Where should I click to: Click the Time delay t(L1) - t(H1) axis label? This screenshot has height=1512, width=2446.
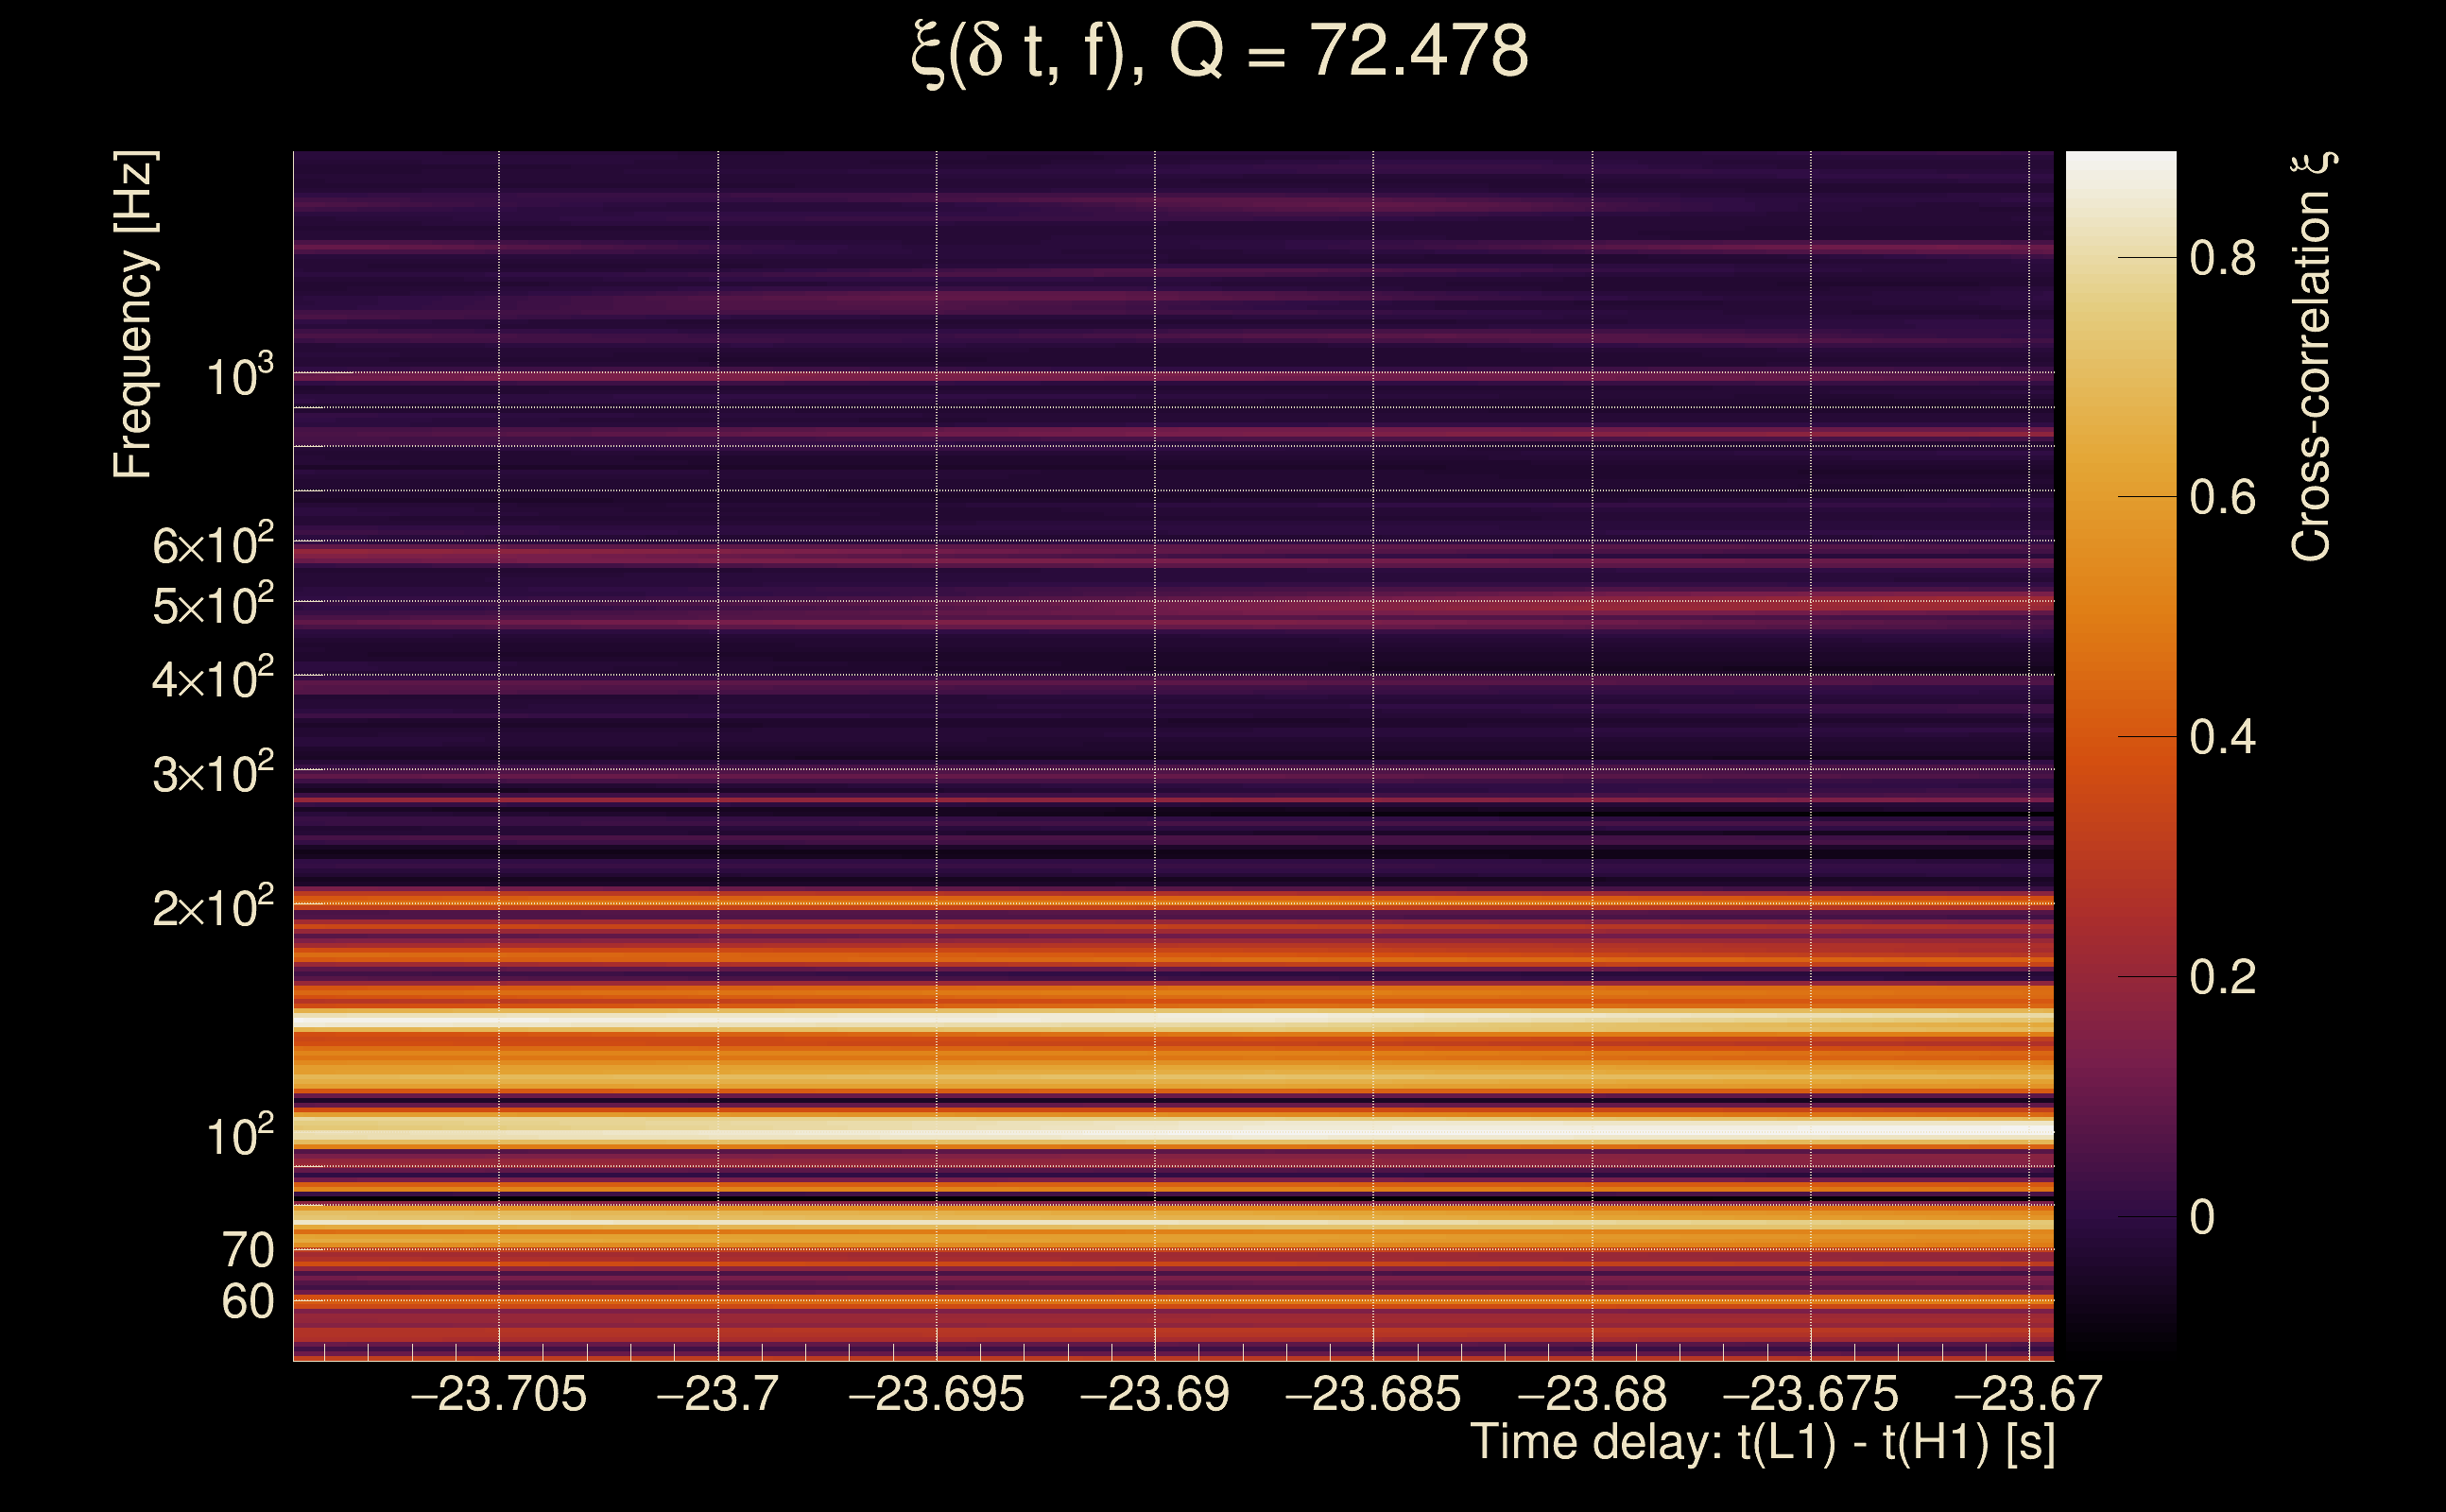point(1762,1443)
